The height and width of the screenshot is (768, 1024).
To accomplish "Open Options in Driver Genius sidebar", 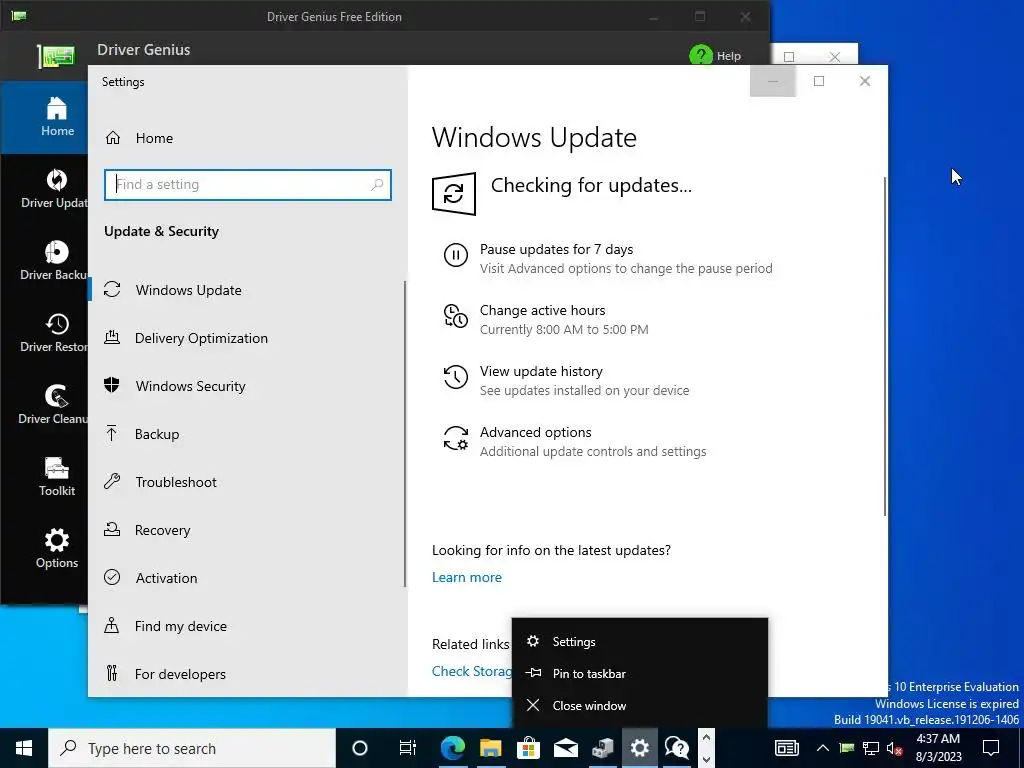I will (56, 549).
